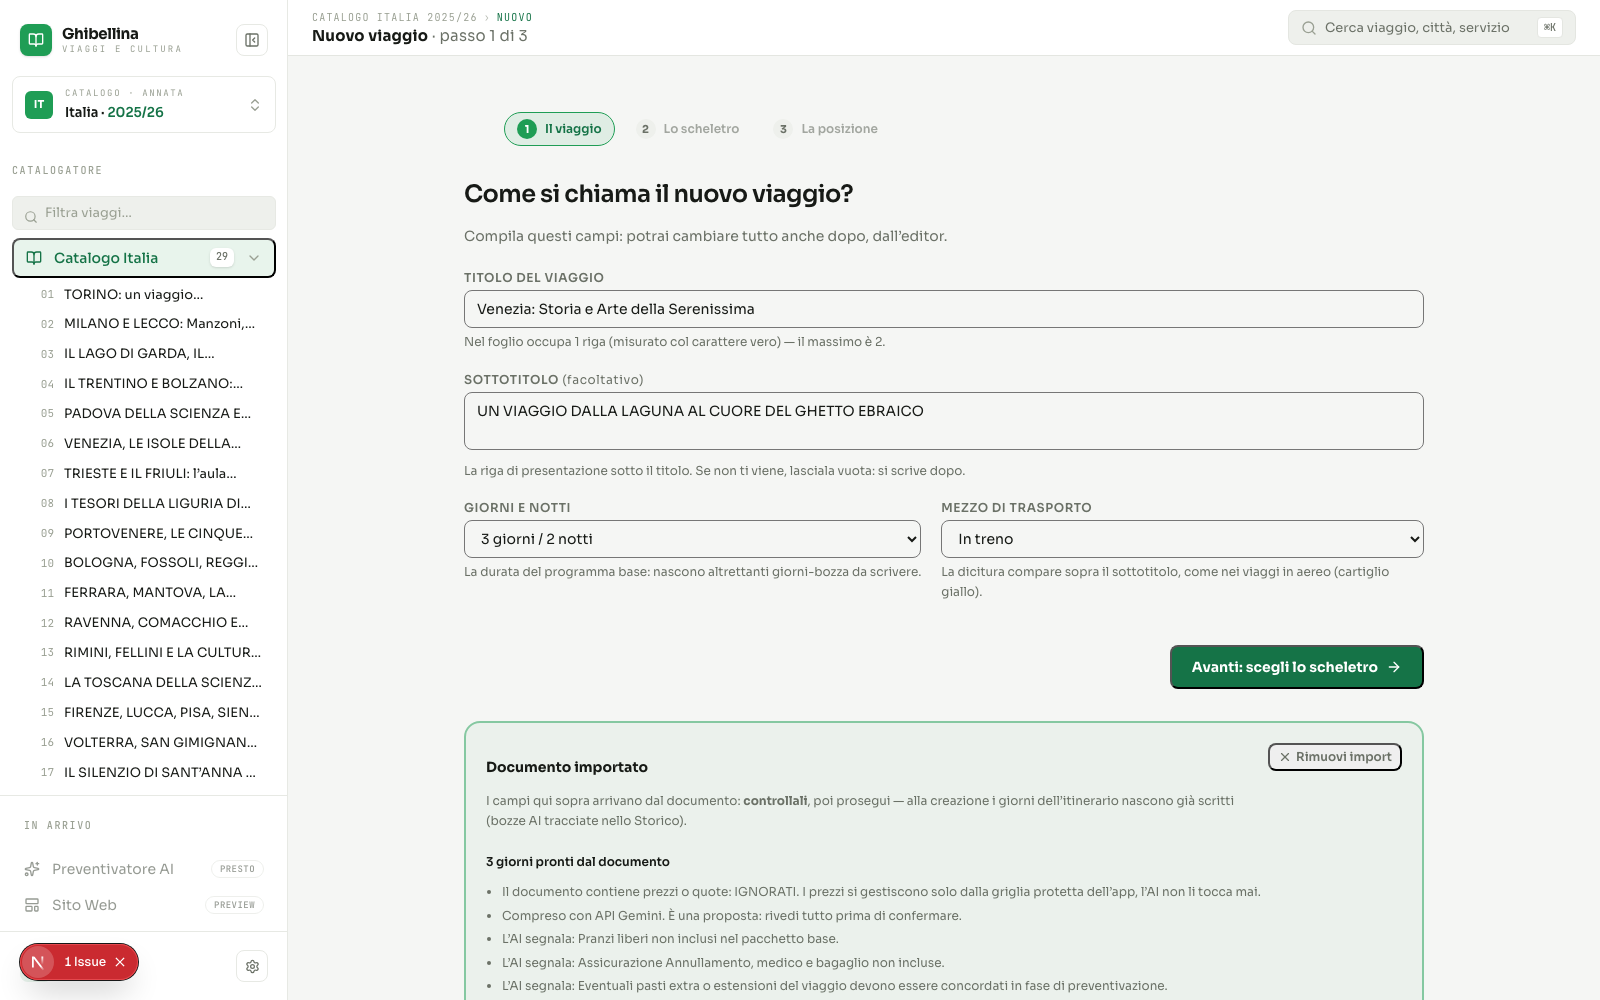Collapse the sidebar panel icon
The width and height of the screenshot is (1600, 1000).
pos(252,40)
